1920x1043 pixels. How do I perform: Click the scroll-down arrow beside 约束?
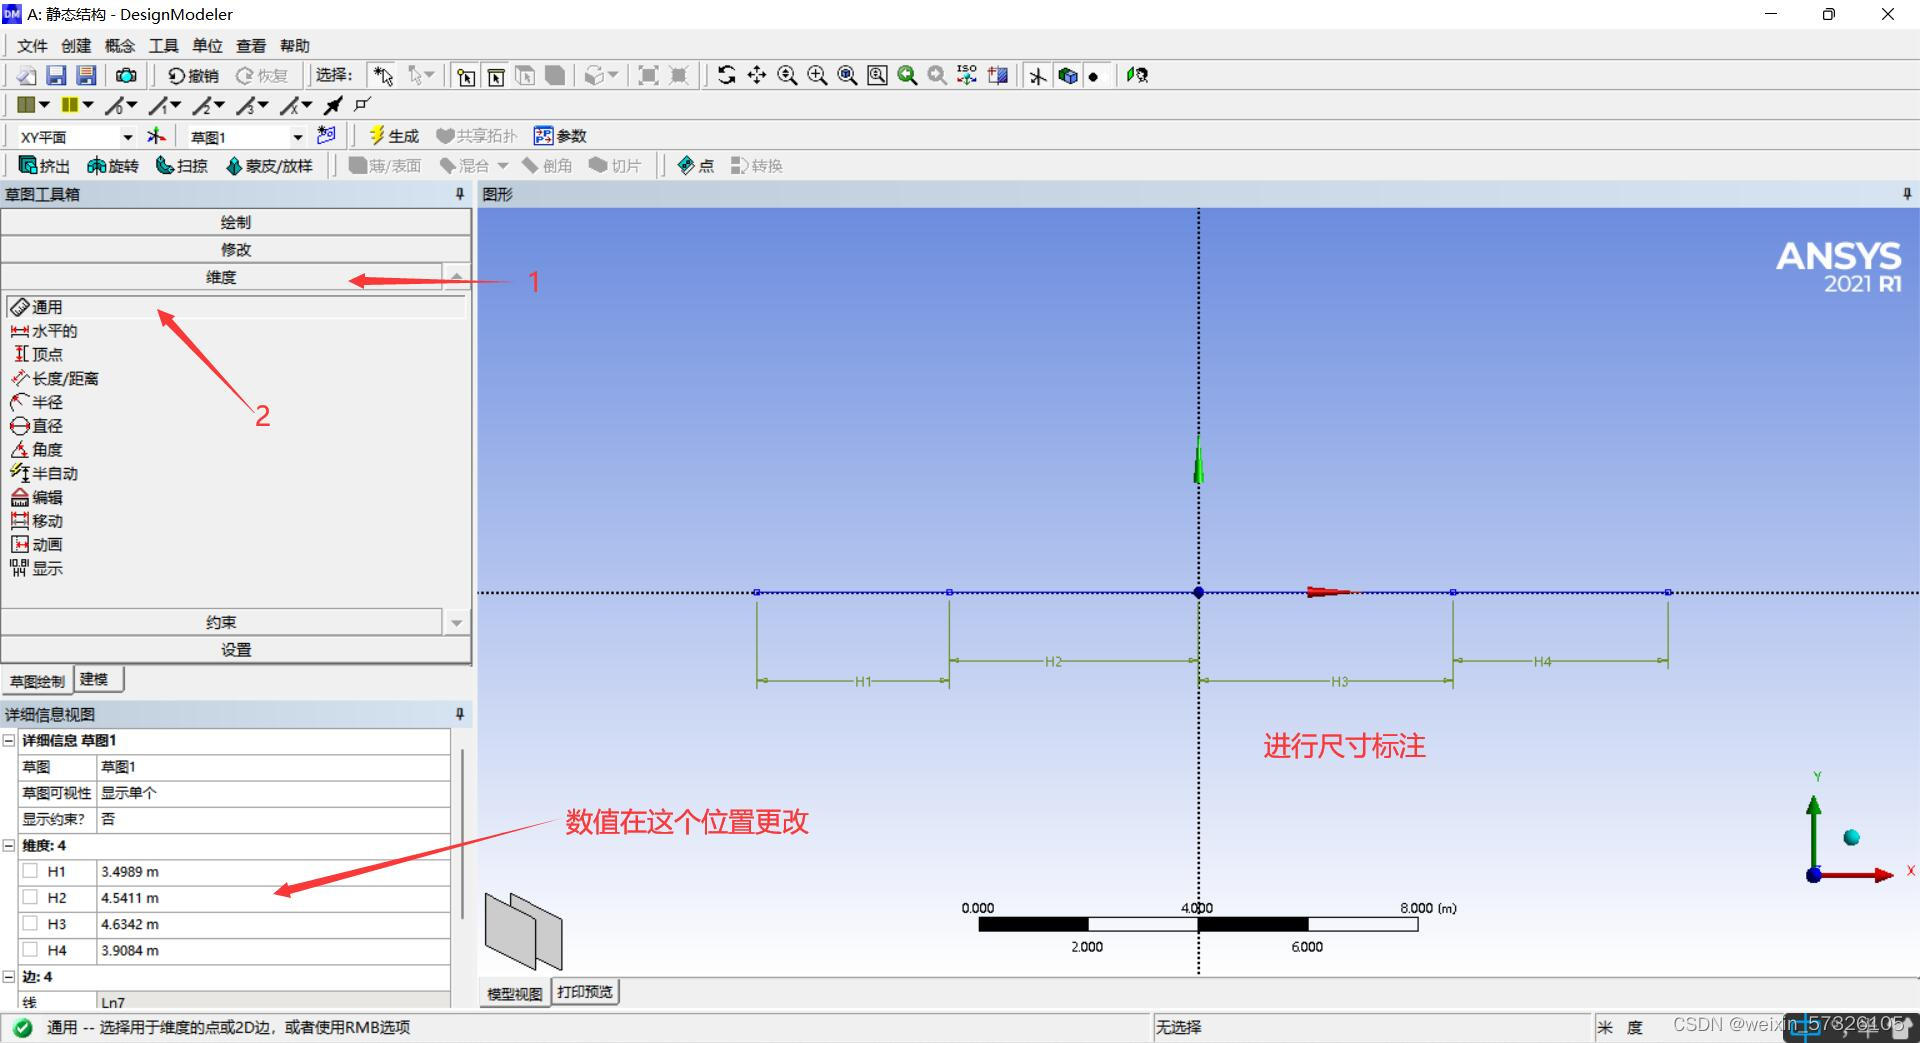point(457,623)
